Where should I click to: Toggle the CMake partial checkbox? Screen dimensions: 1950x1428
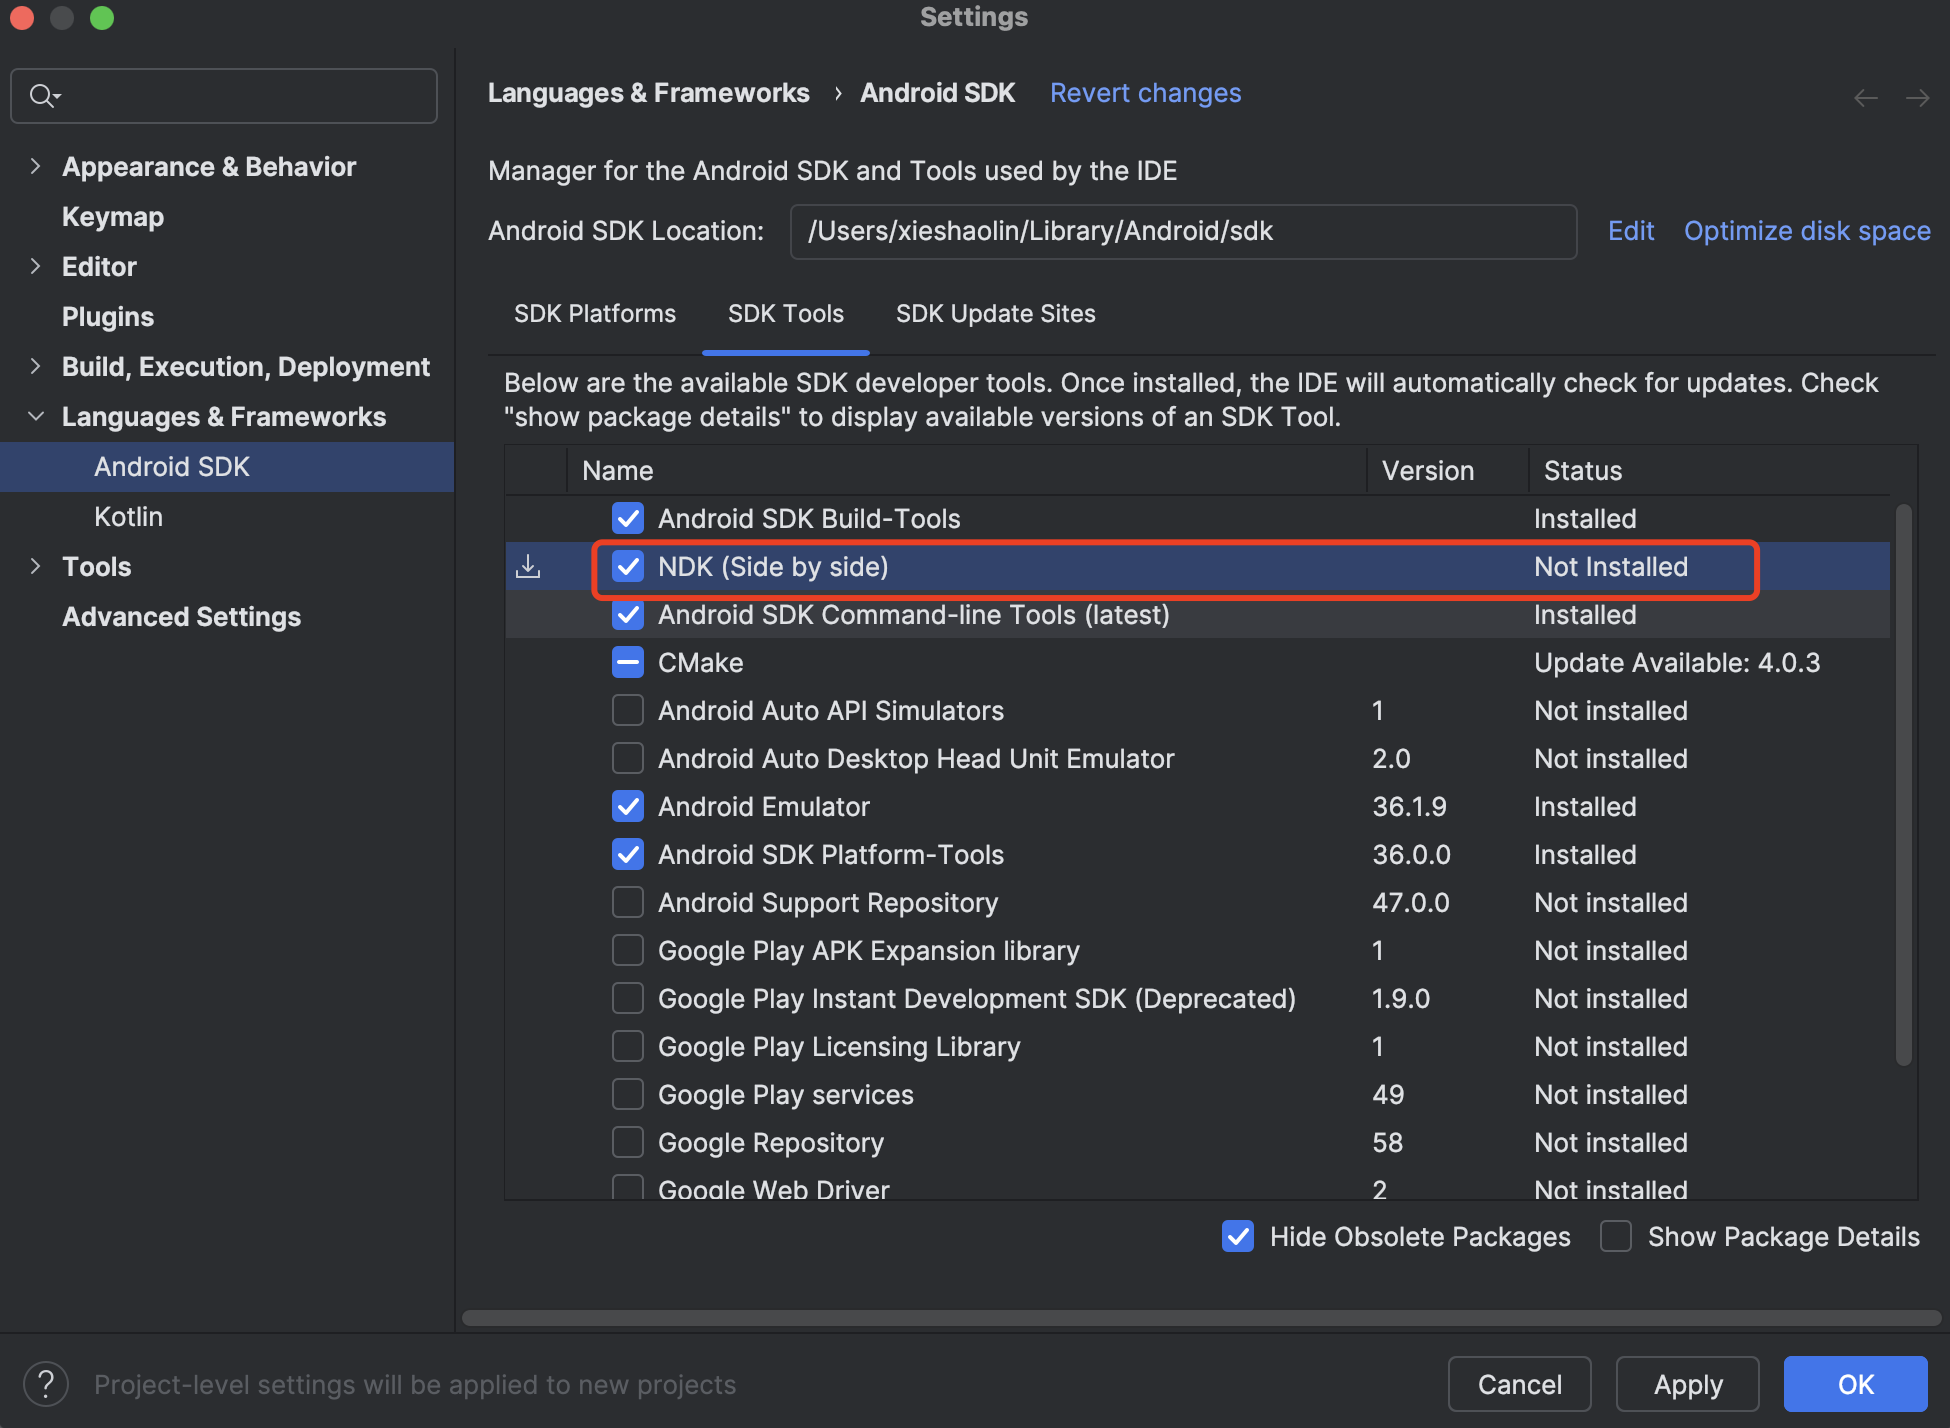[628, 663]
